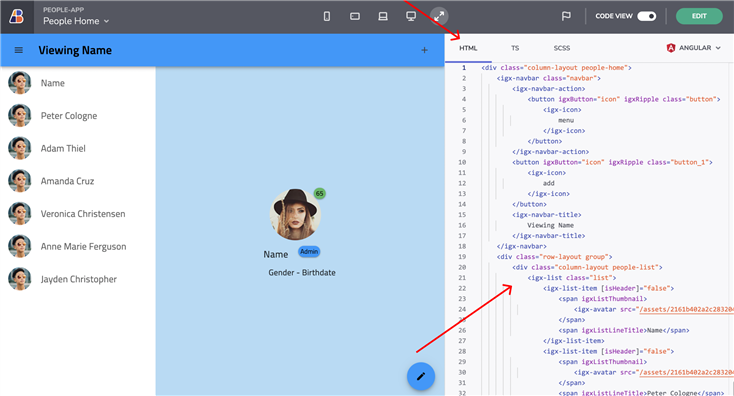Image resolution: width=734 pixels, height=396 pixels.
Task: Select Peter Cologne in people list
Action: tap(78, 116)
